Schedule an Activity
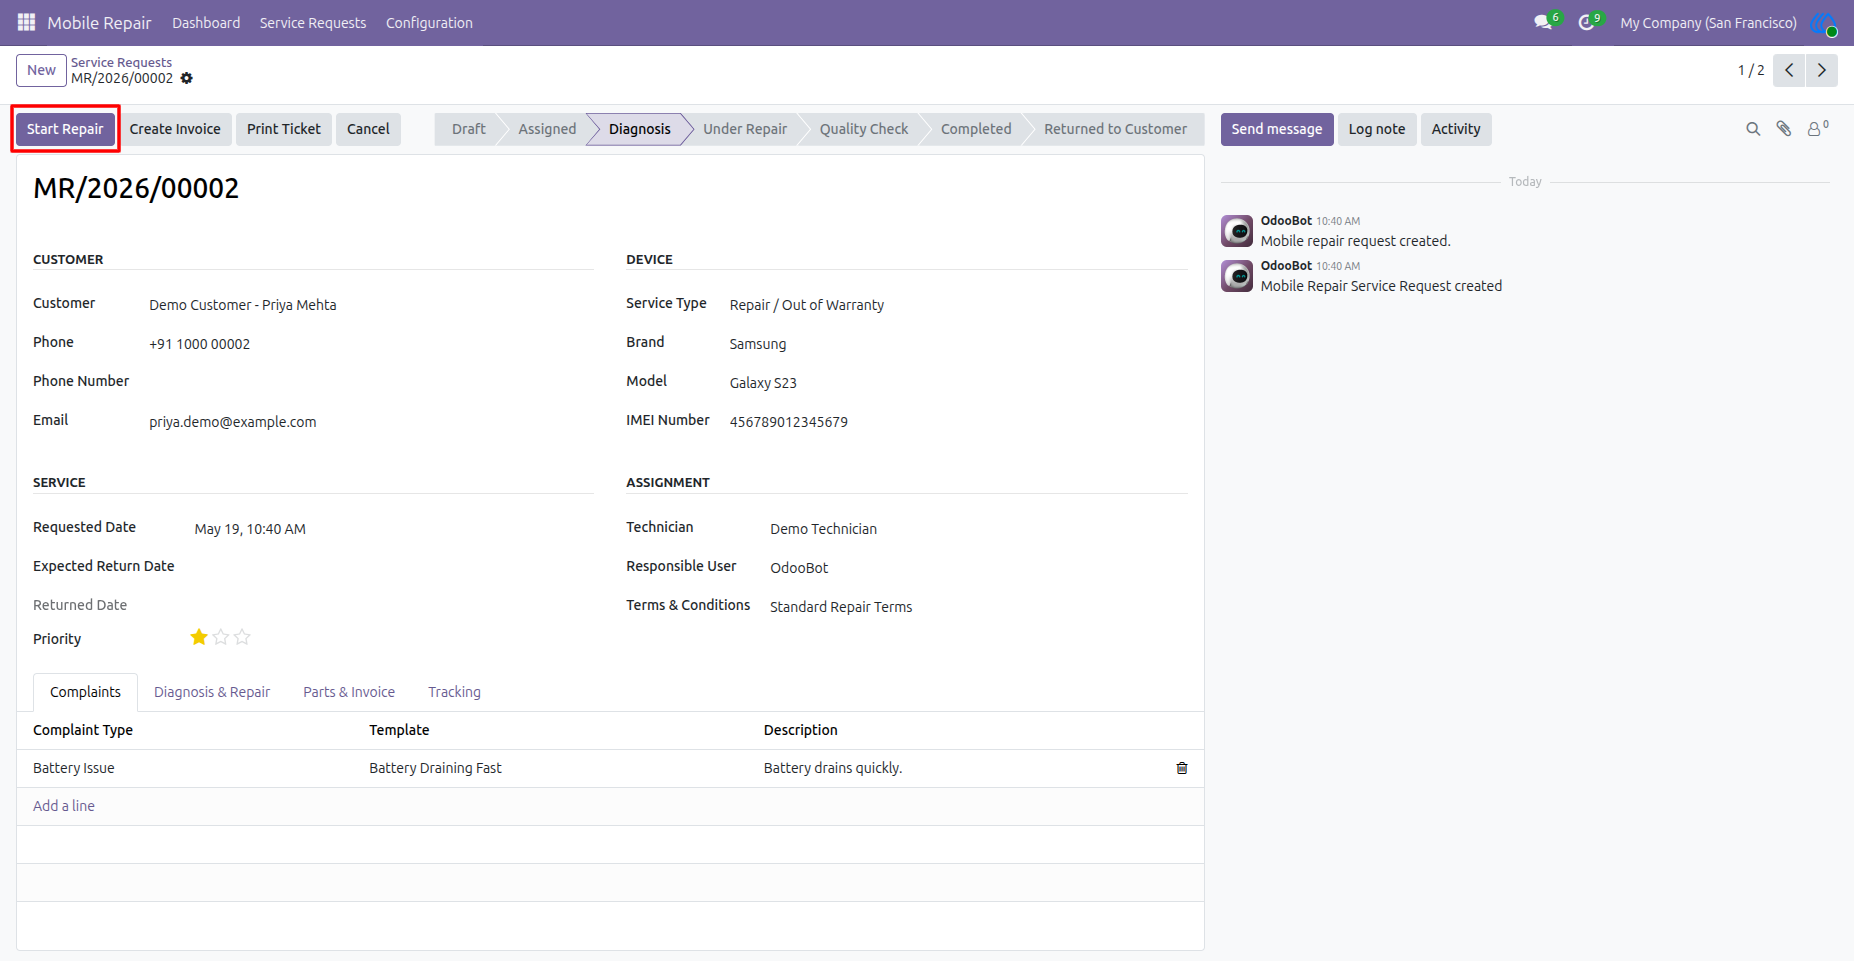This screenshot has width=1854, height=961. [1456, 129]
